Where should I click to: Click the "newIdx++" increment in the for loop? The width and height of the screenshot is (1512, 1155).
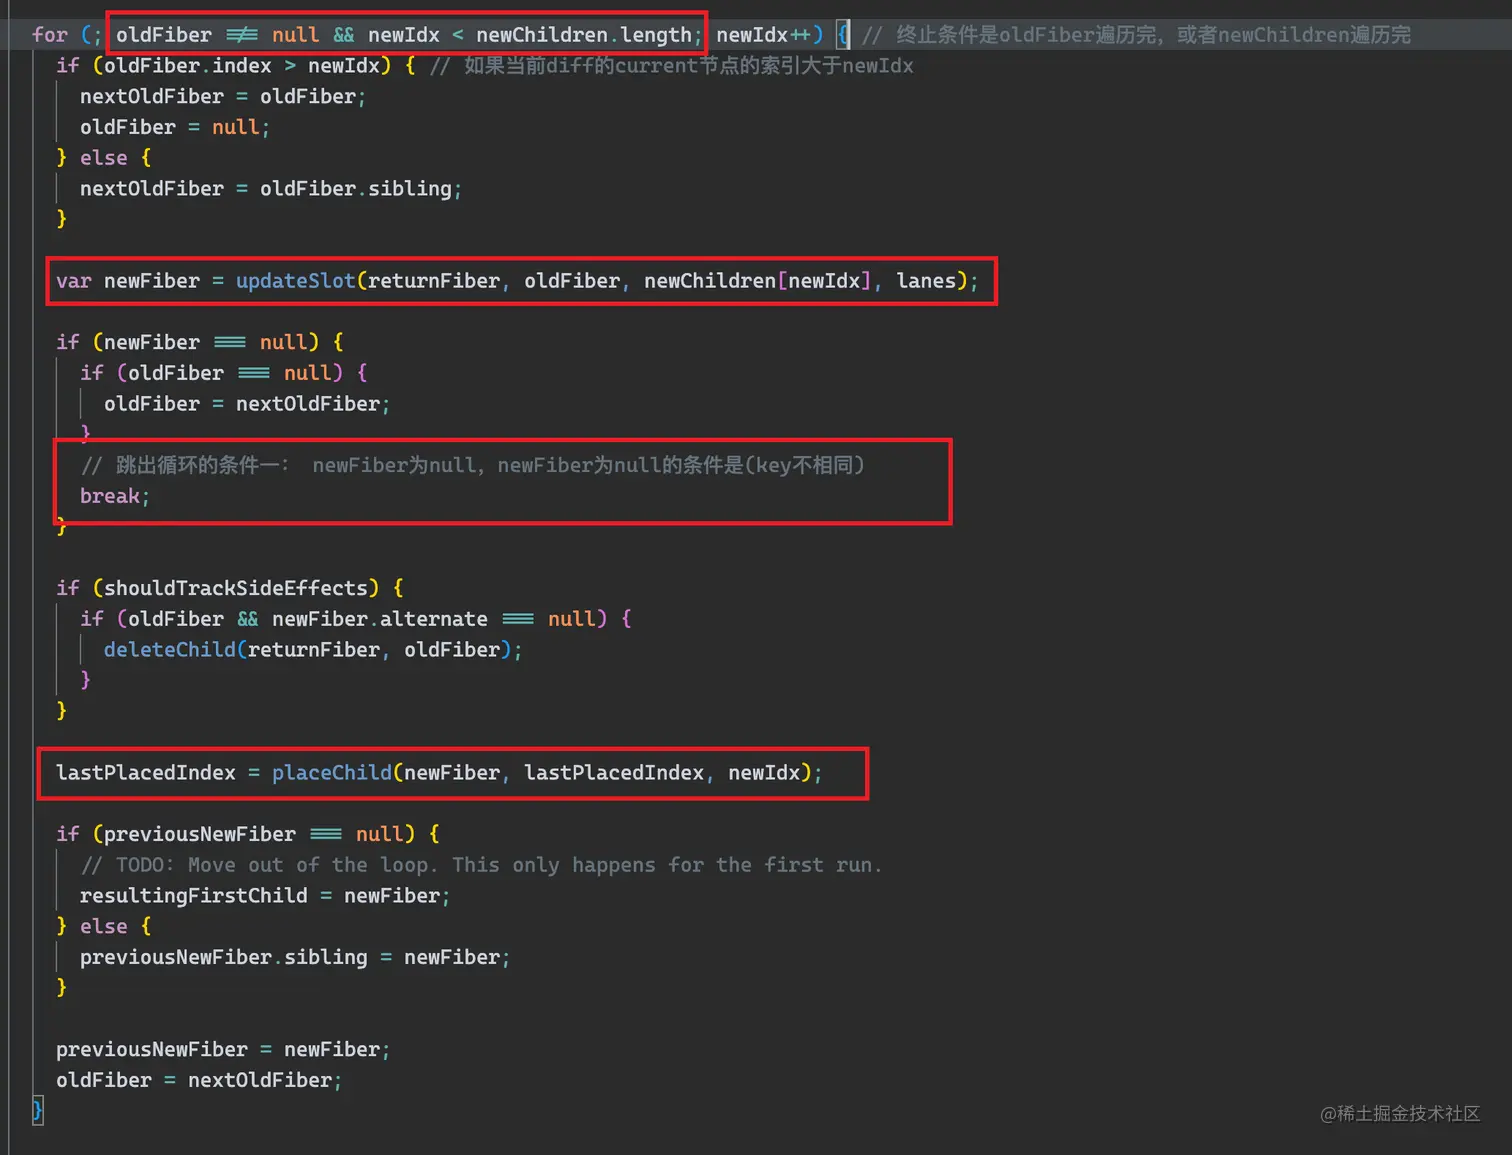point(763,35)
